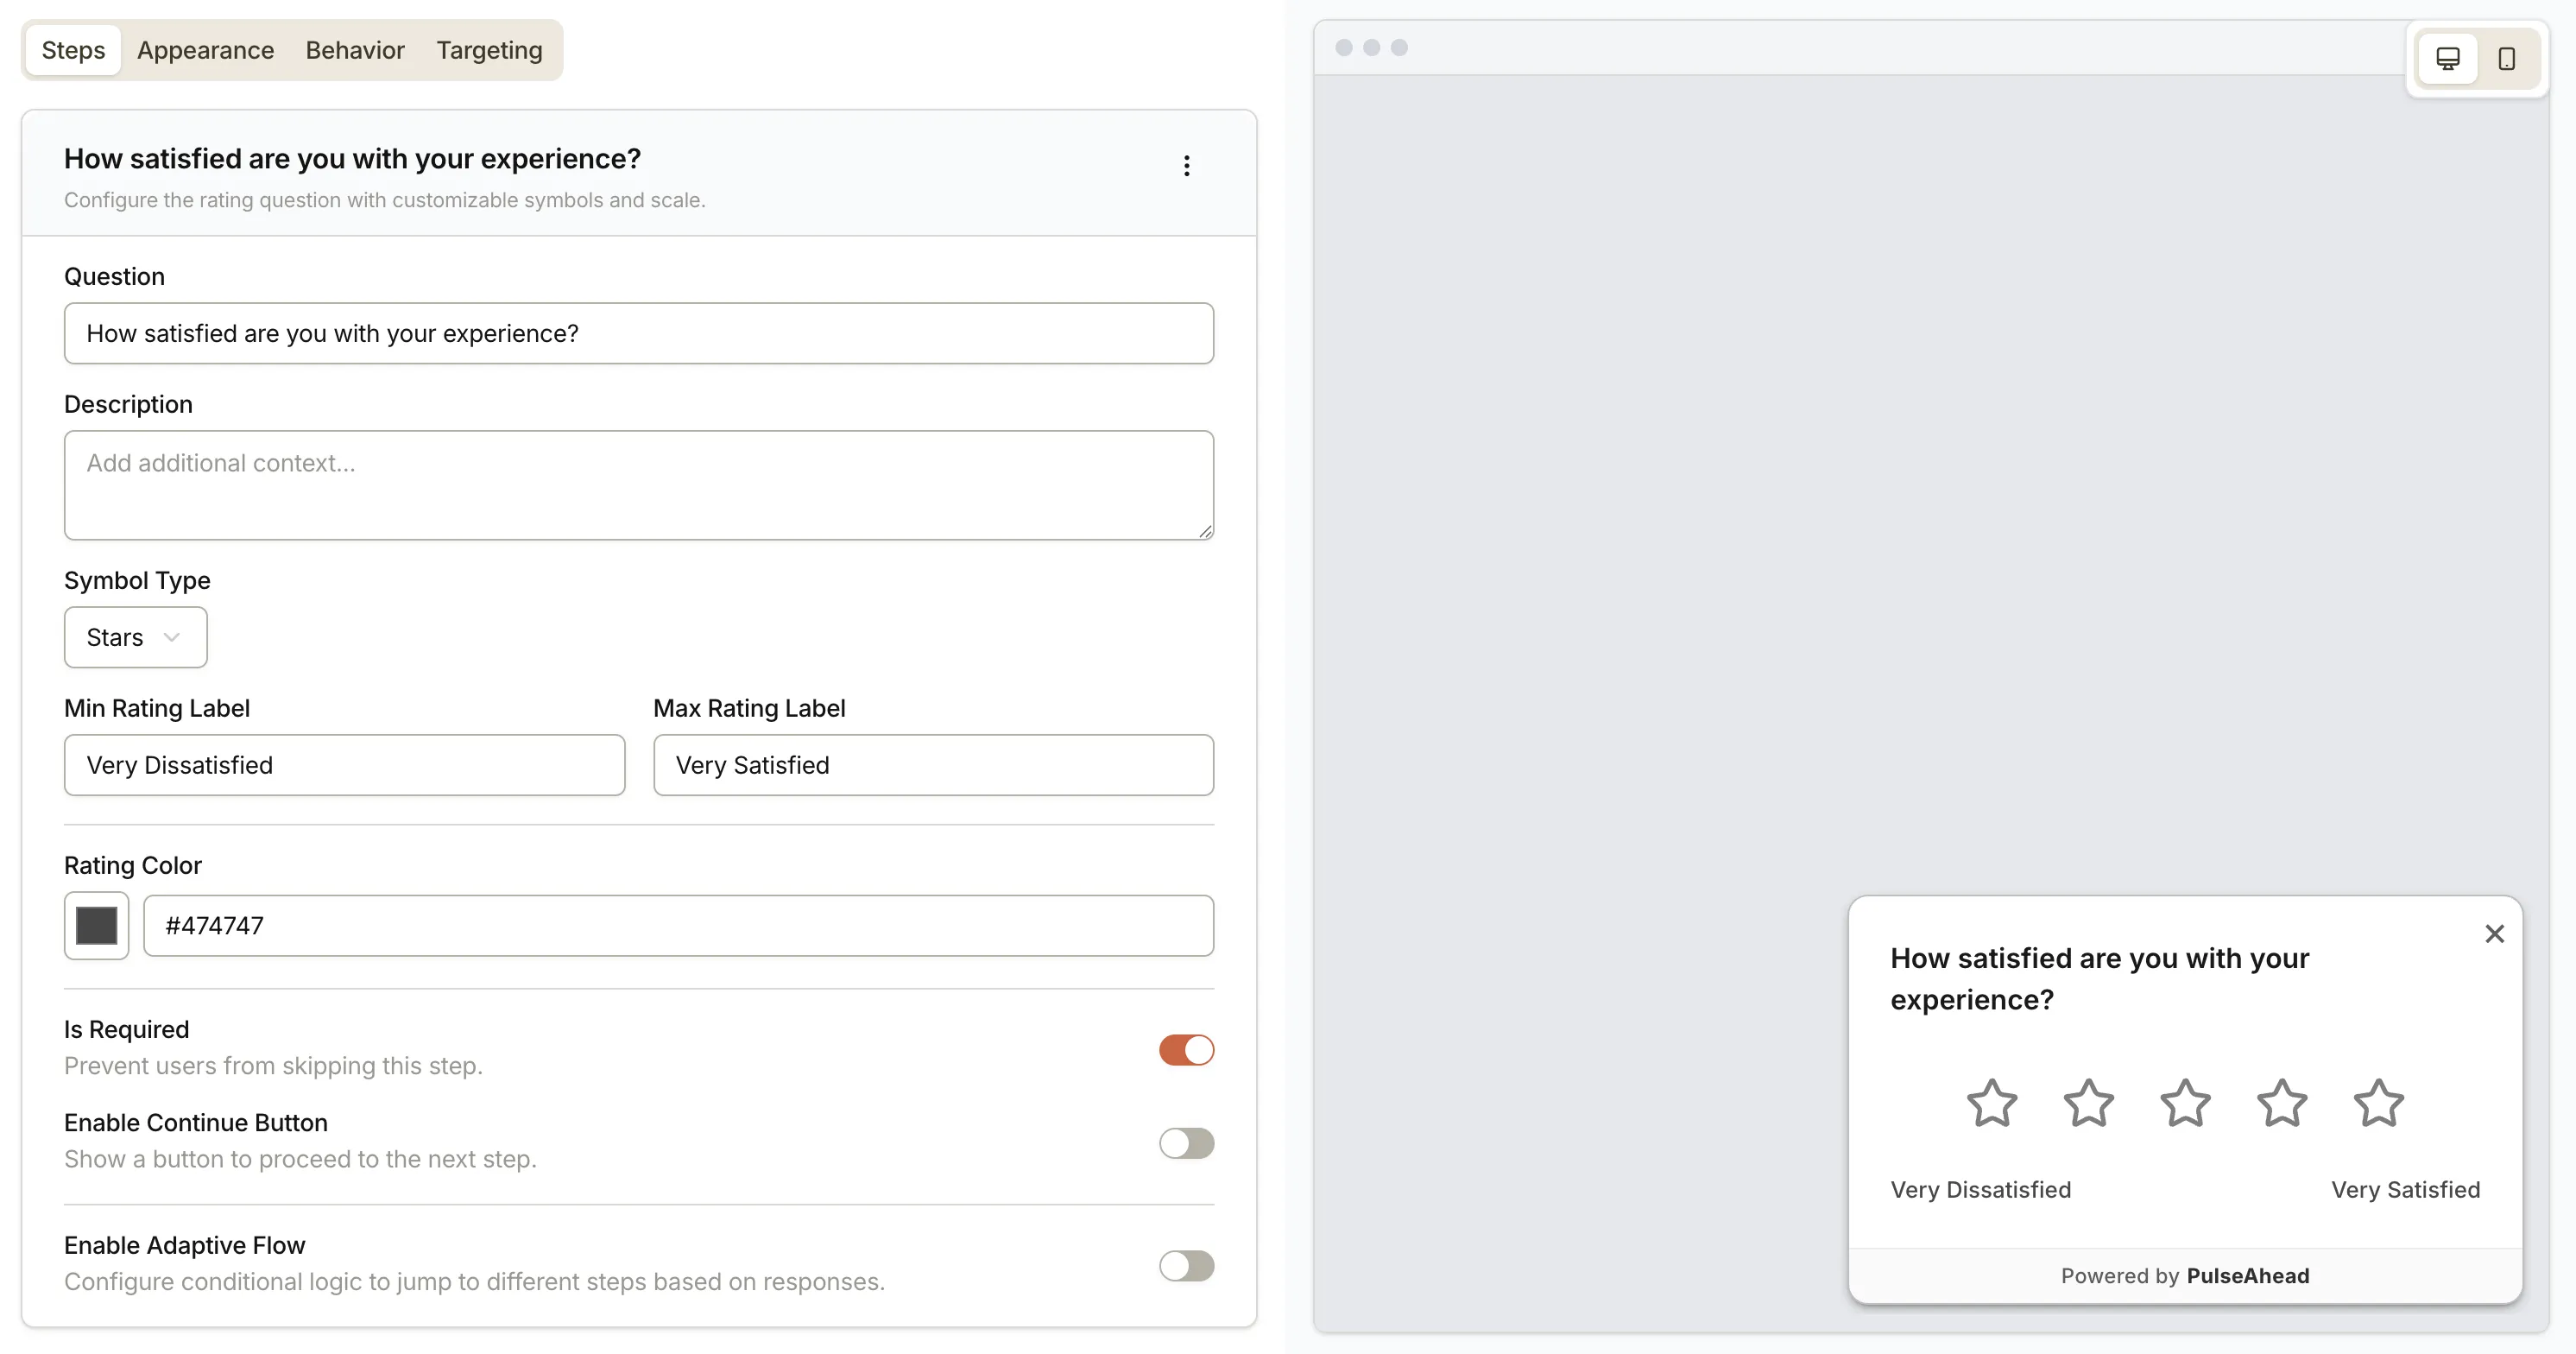Pick the fifth star rating

pos(2378,1103)
